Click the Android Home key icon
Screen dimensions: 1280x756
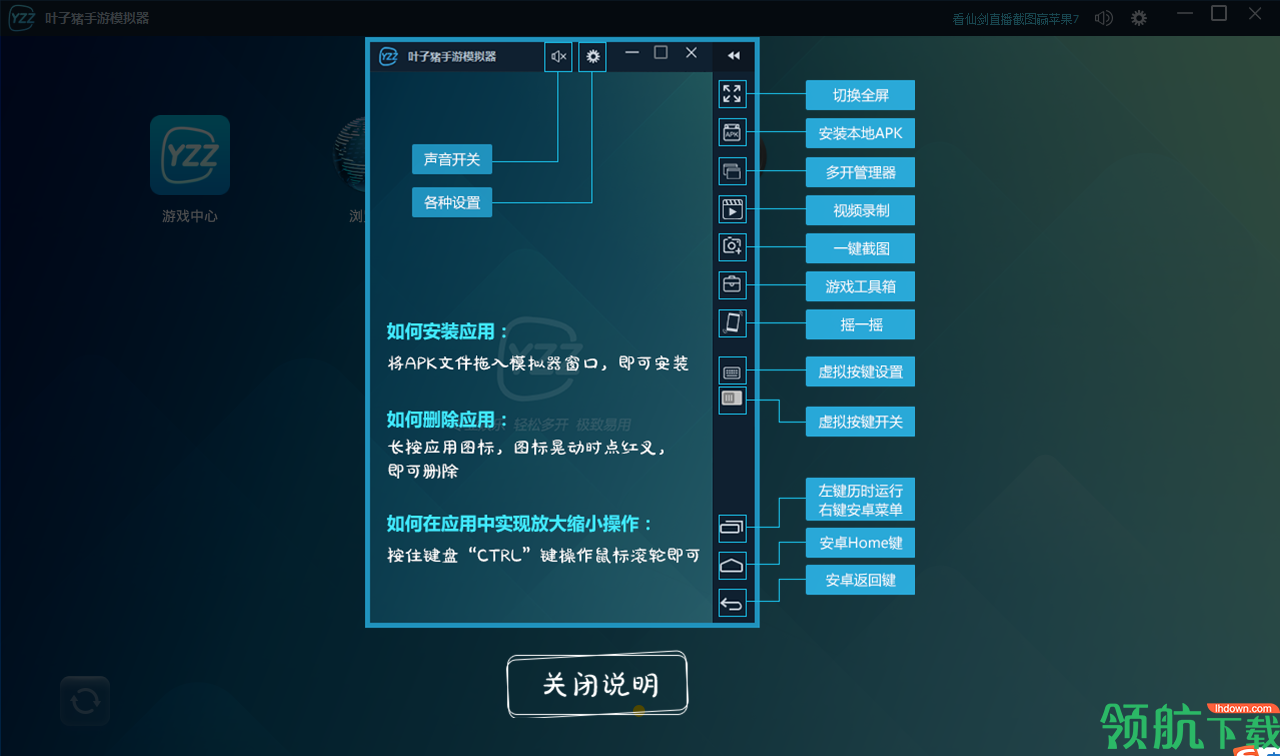tap(732, 565)
